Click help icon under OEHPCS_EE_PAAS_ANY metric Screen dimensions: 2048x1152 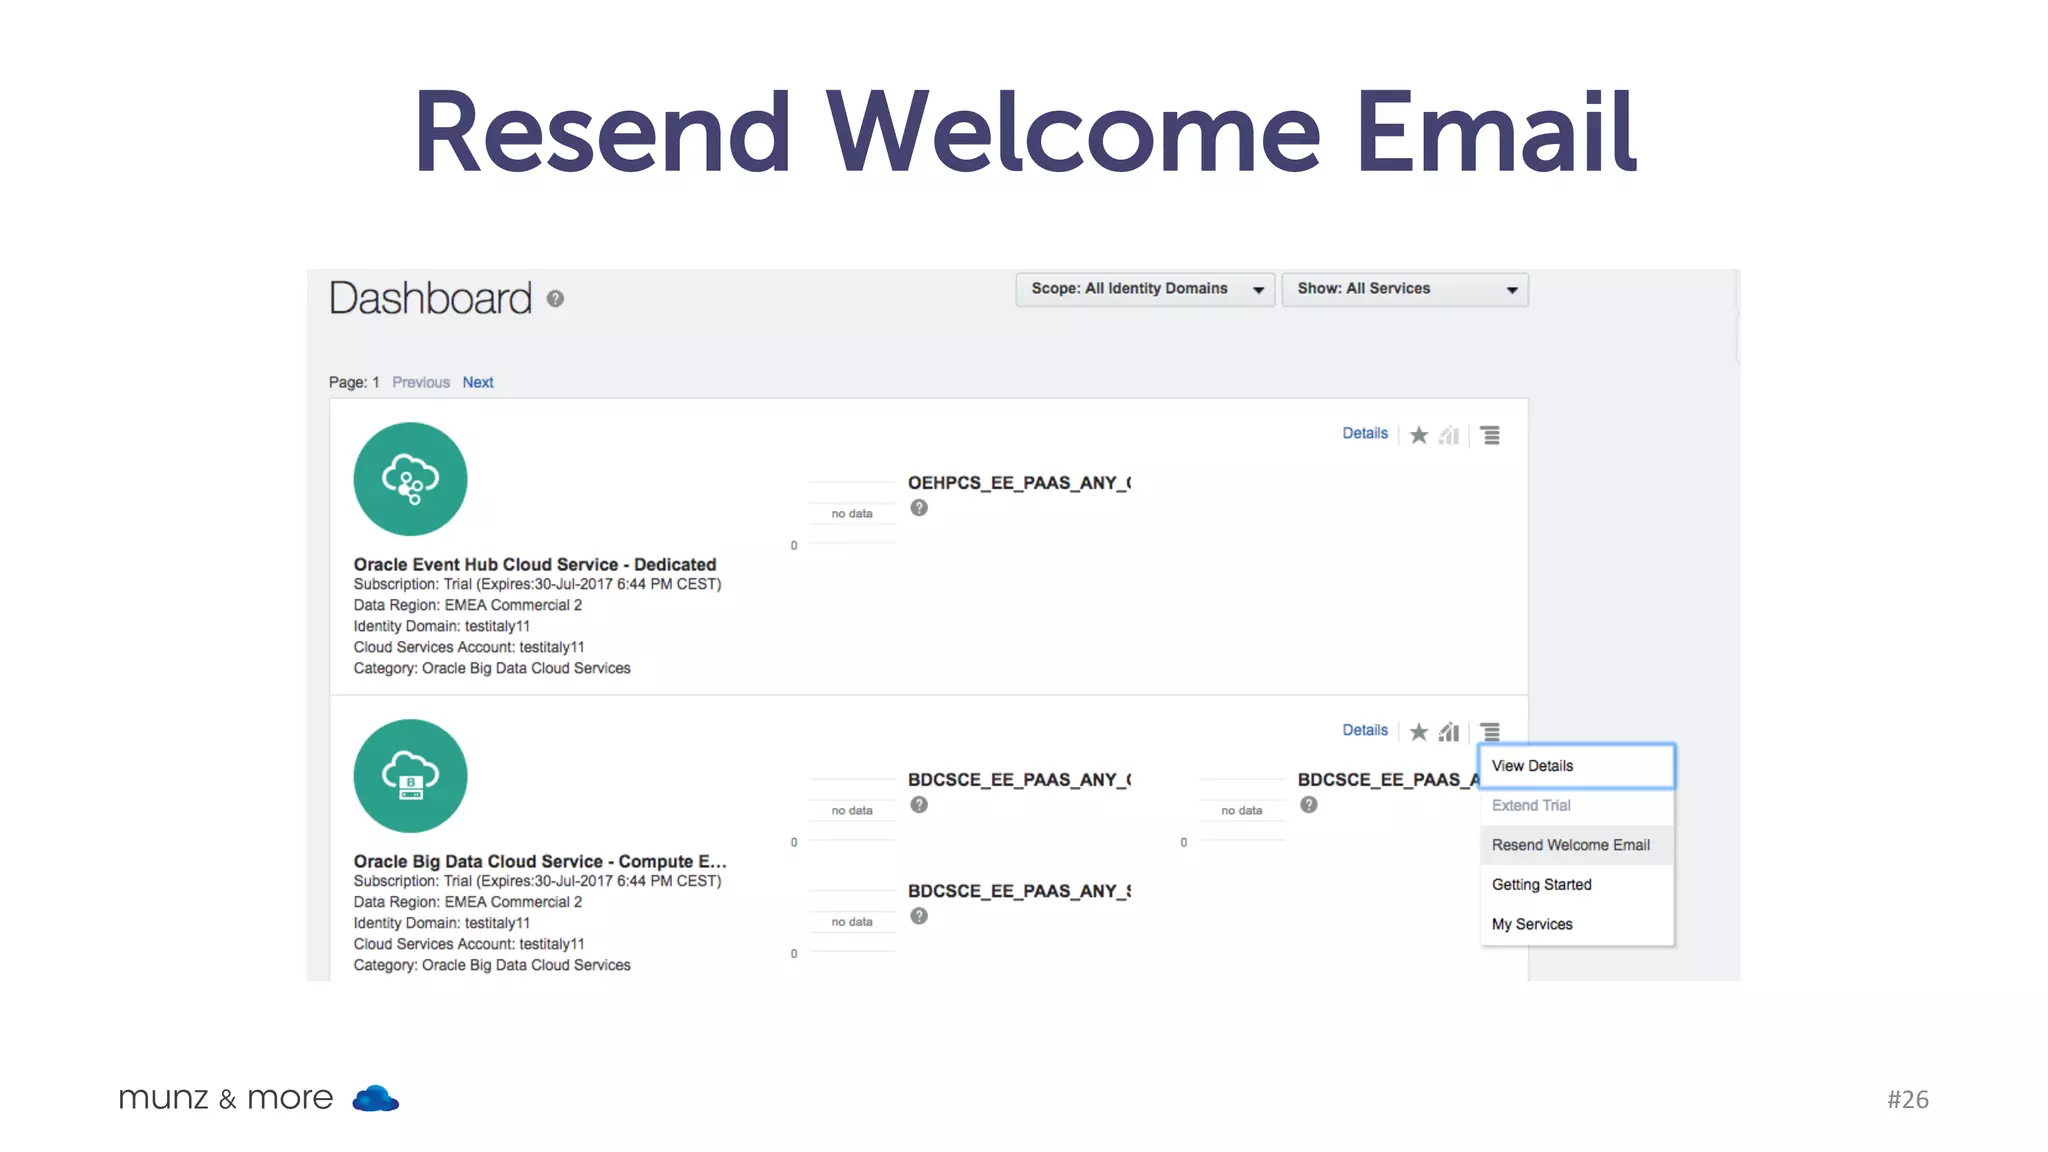tap(919, 508)
